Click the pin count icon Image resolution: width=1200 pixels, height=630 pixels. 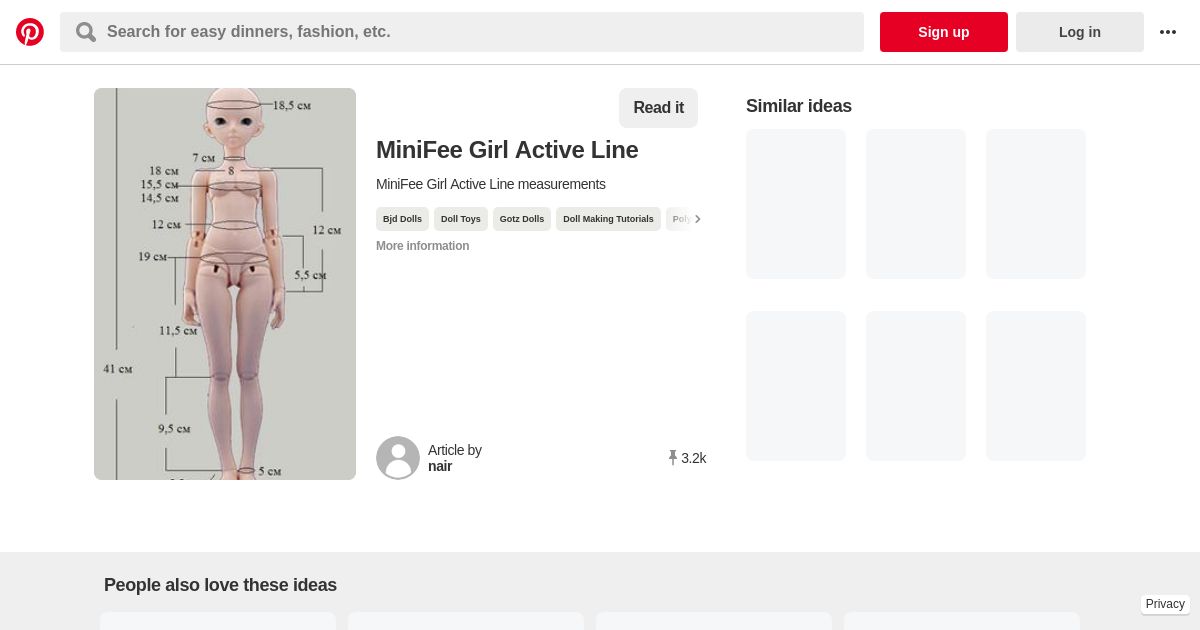pyautogui.click(x=673, y=458)
